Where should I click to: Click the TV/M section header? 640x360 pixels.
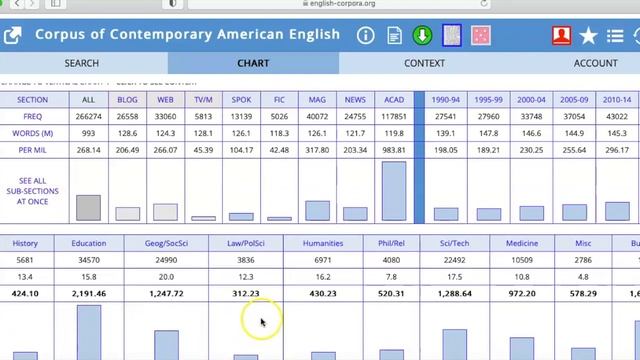[203, 100]
